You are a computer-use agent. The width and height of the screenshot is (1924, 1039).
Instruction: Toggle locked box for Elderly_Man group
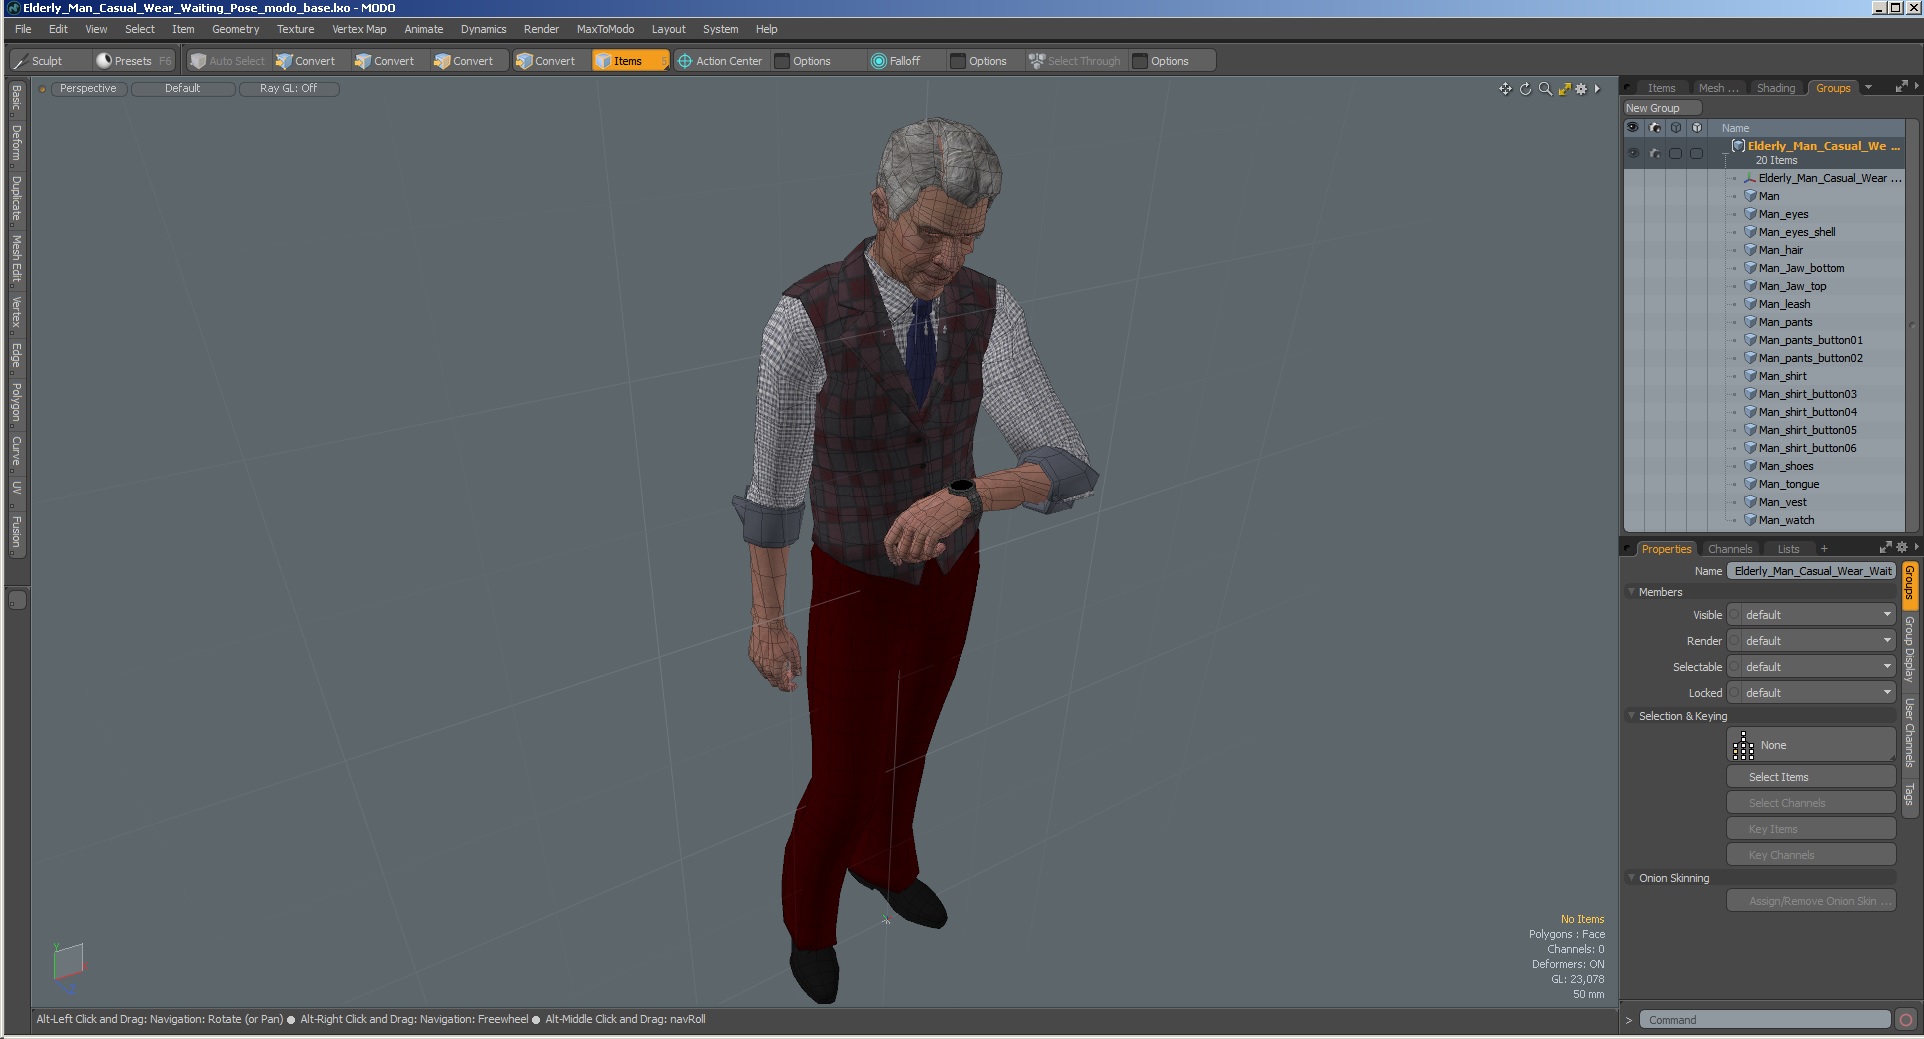click(1696, 153)
